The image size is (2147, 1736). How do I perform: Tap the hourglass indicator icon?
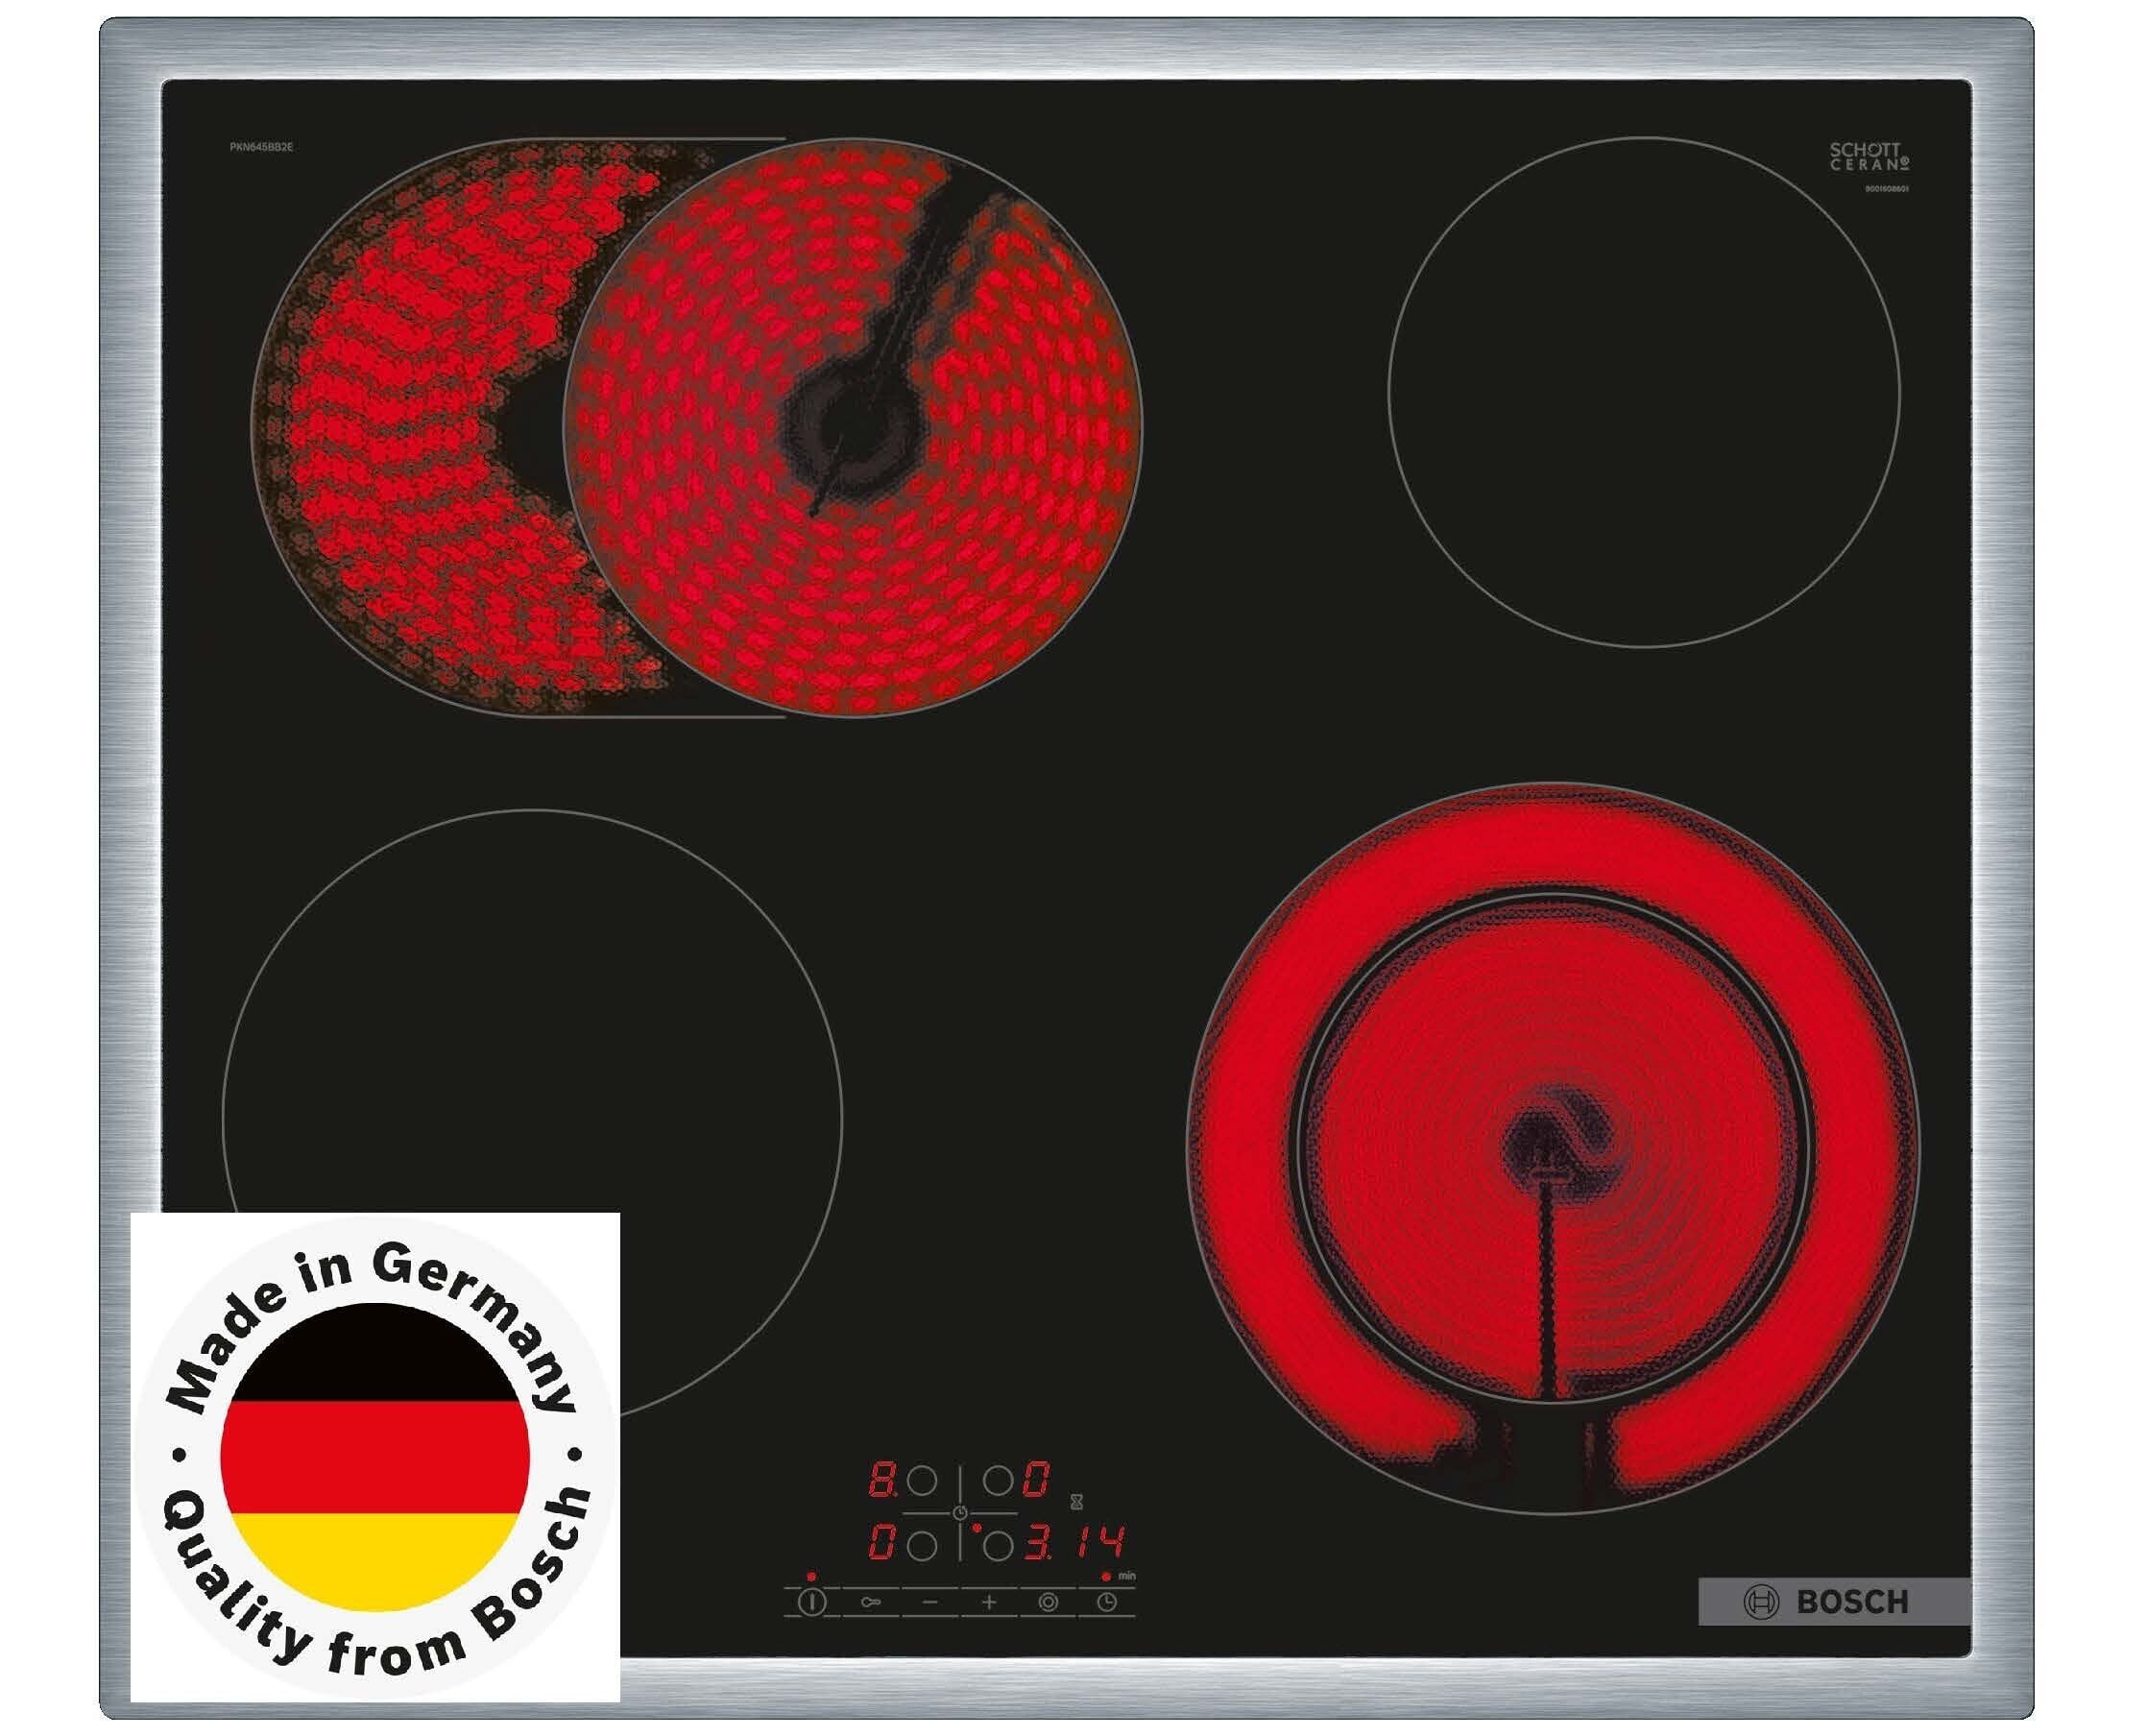[1077, 1502]
